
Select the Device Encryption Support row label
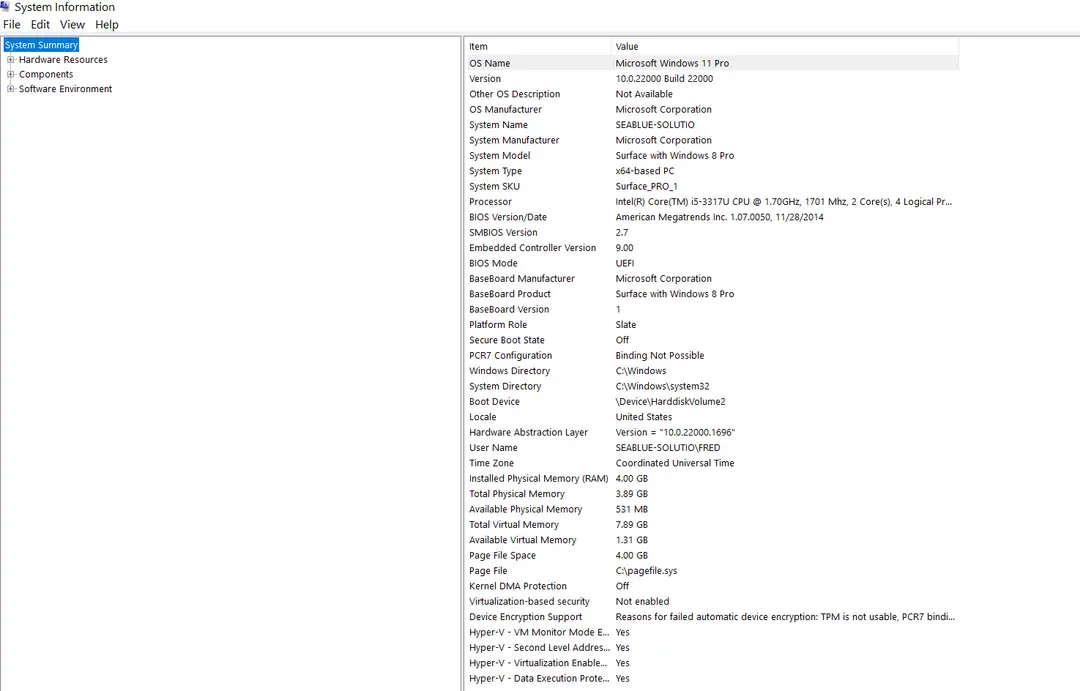[x=526, y=617]
